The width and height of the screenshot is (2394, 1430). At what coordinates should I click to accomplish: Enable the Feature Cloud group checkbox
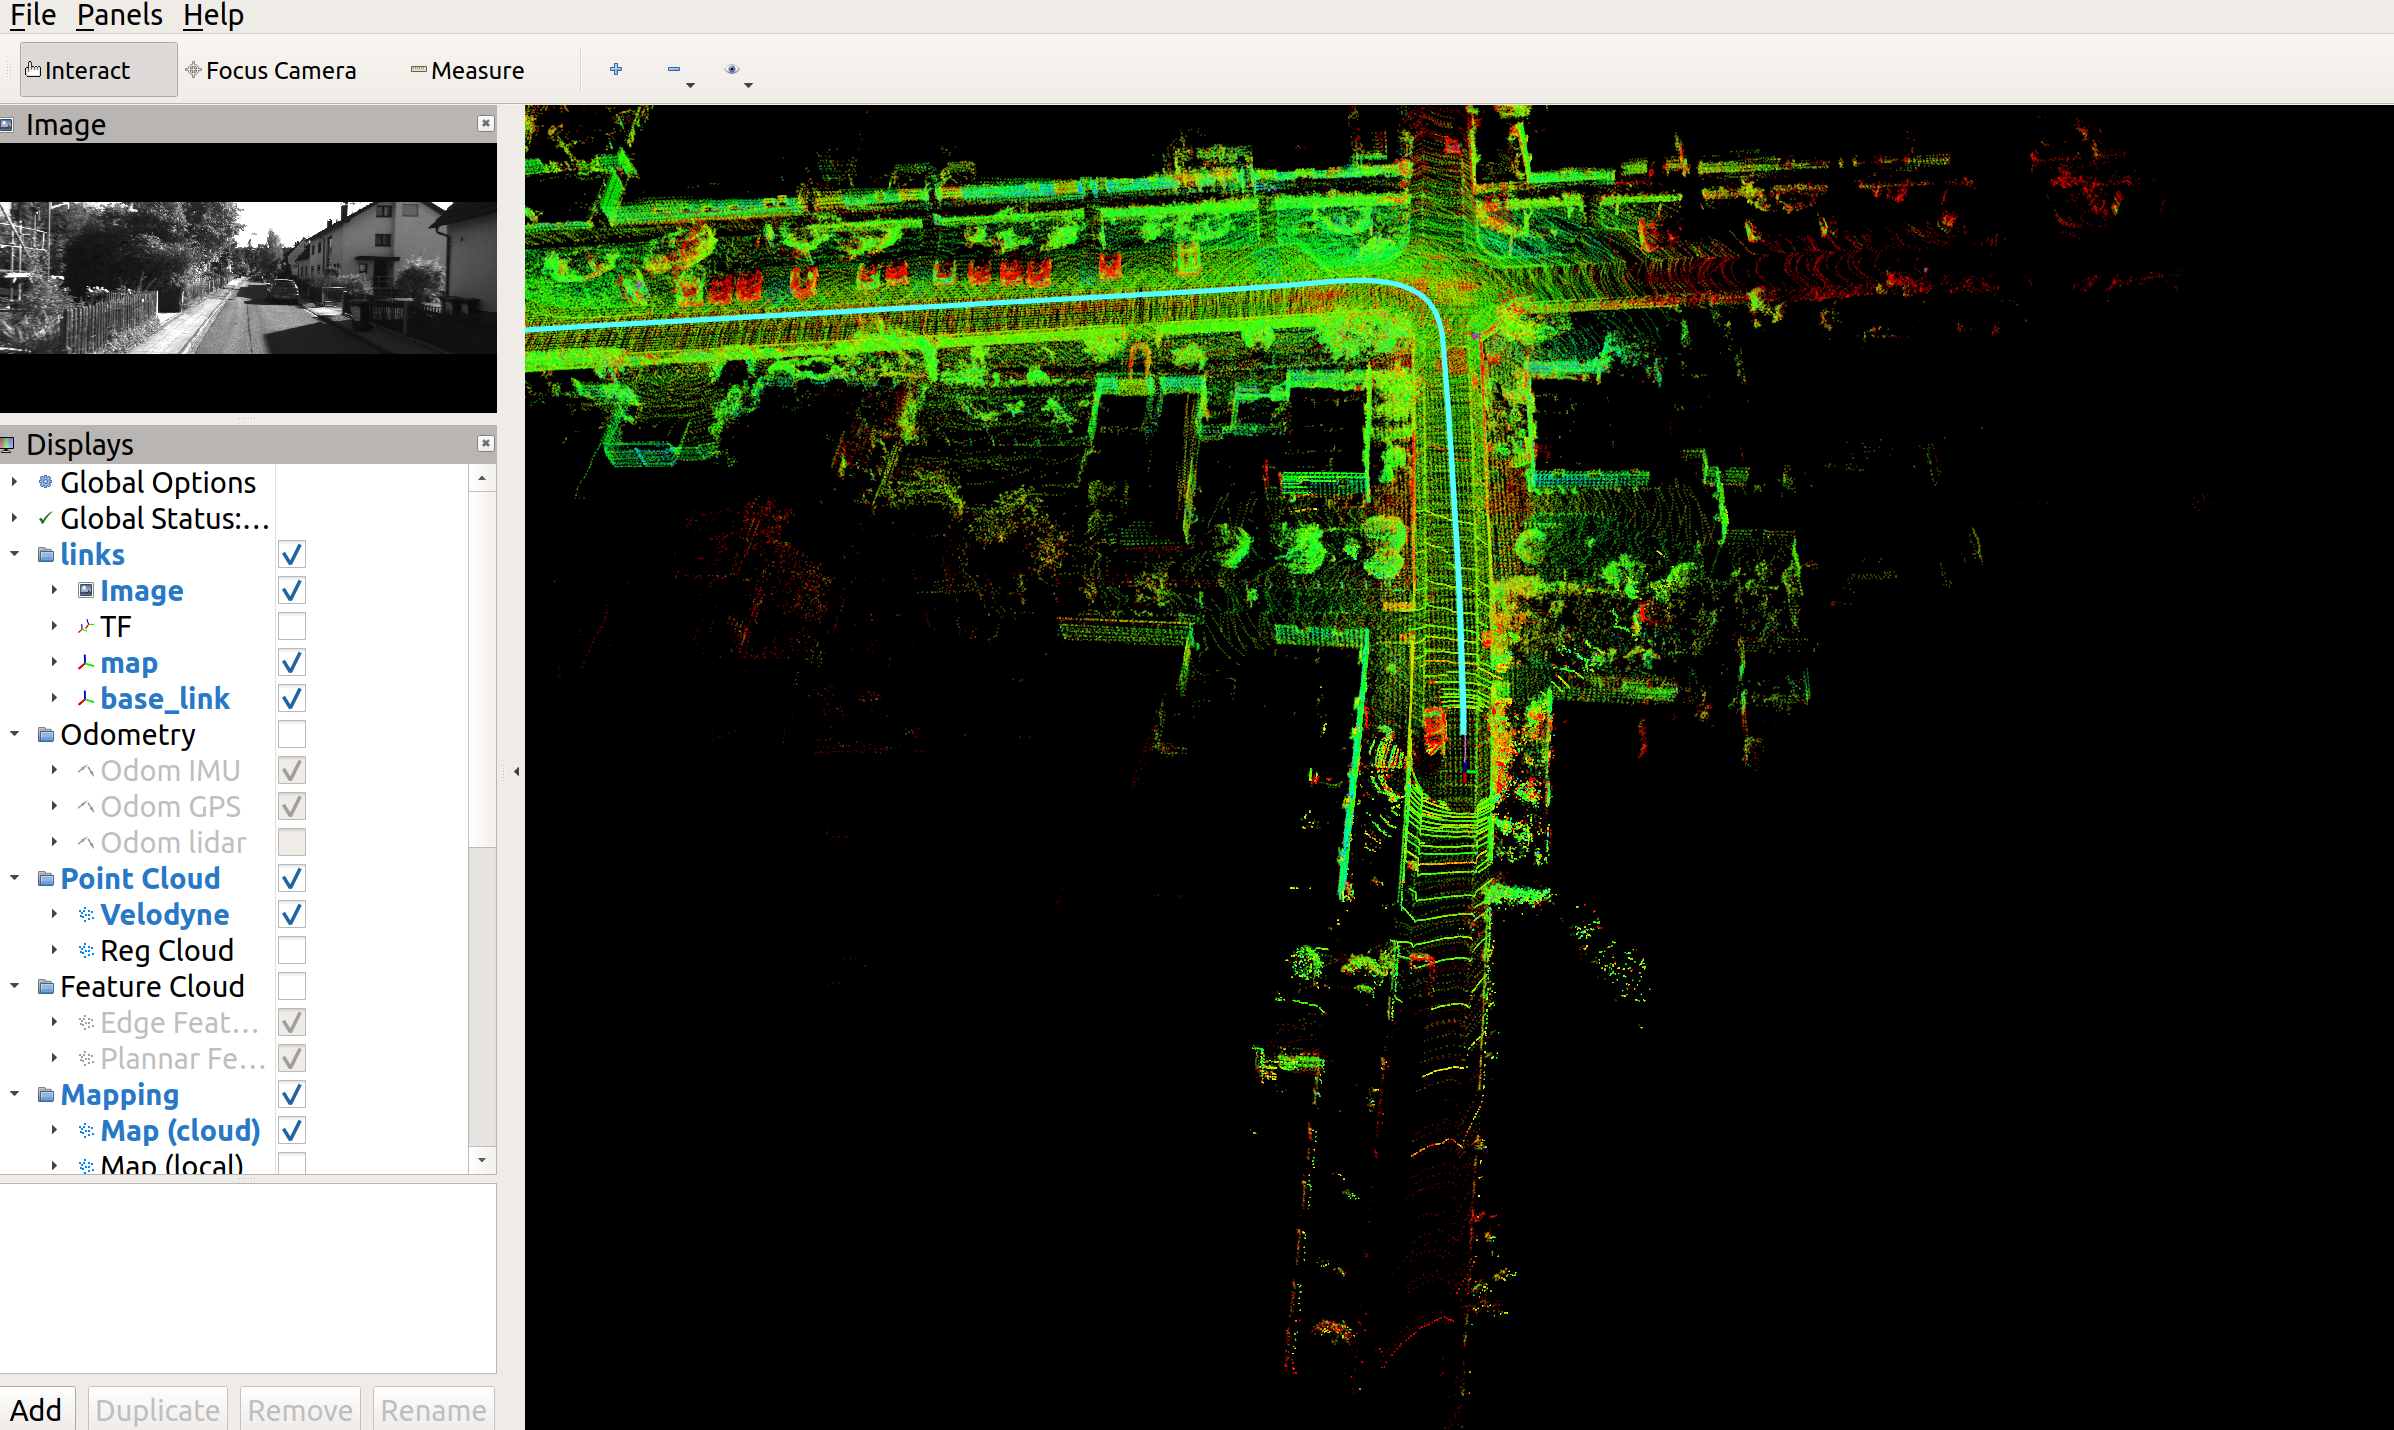point(291,986)
